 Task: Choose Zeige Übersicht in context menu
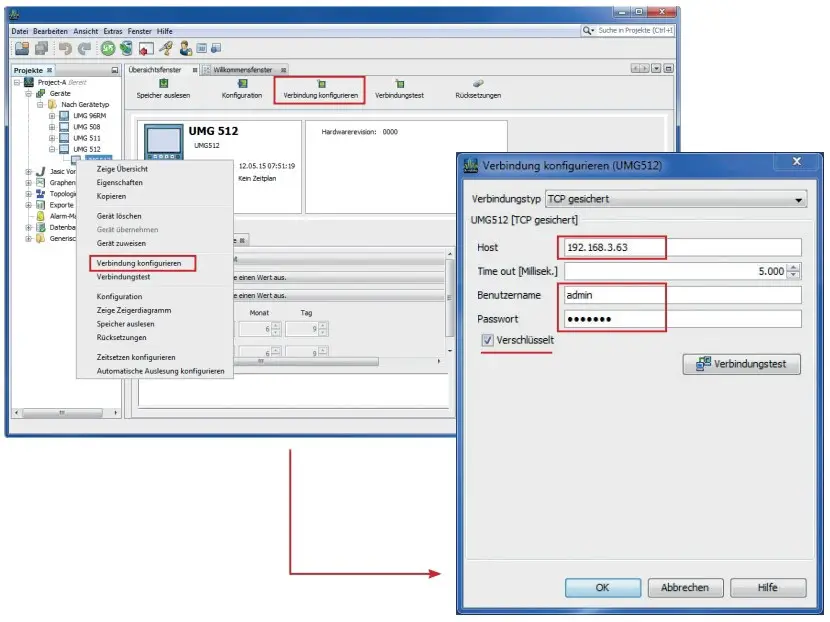122,169
